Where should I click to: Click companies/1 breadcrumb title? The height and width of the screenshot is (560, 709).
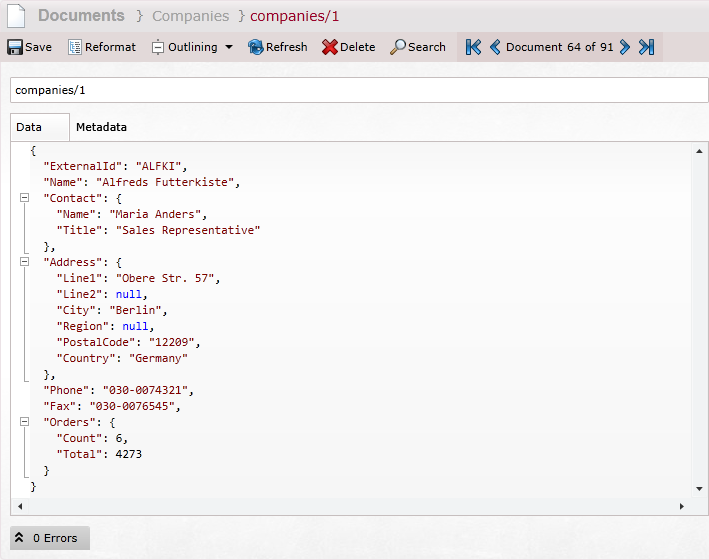294,16
